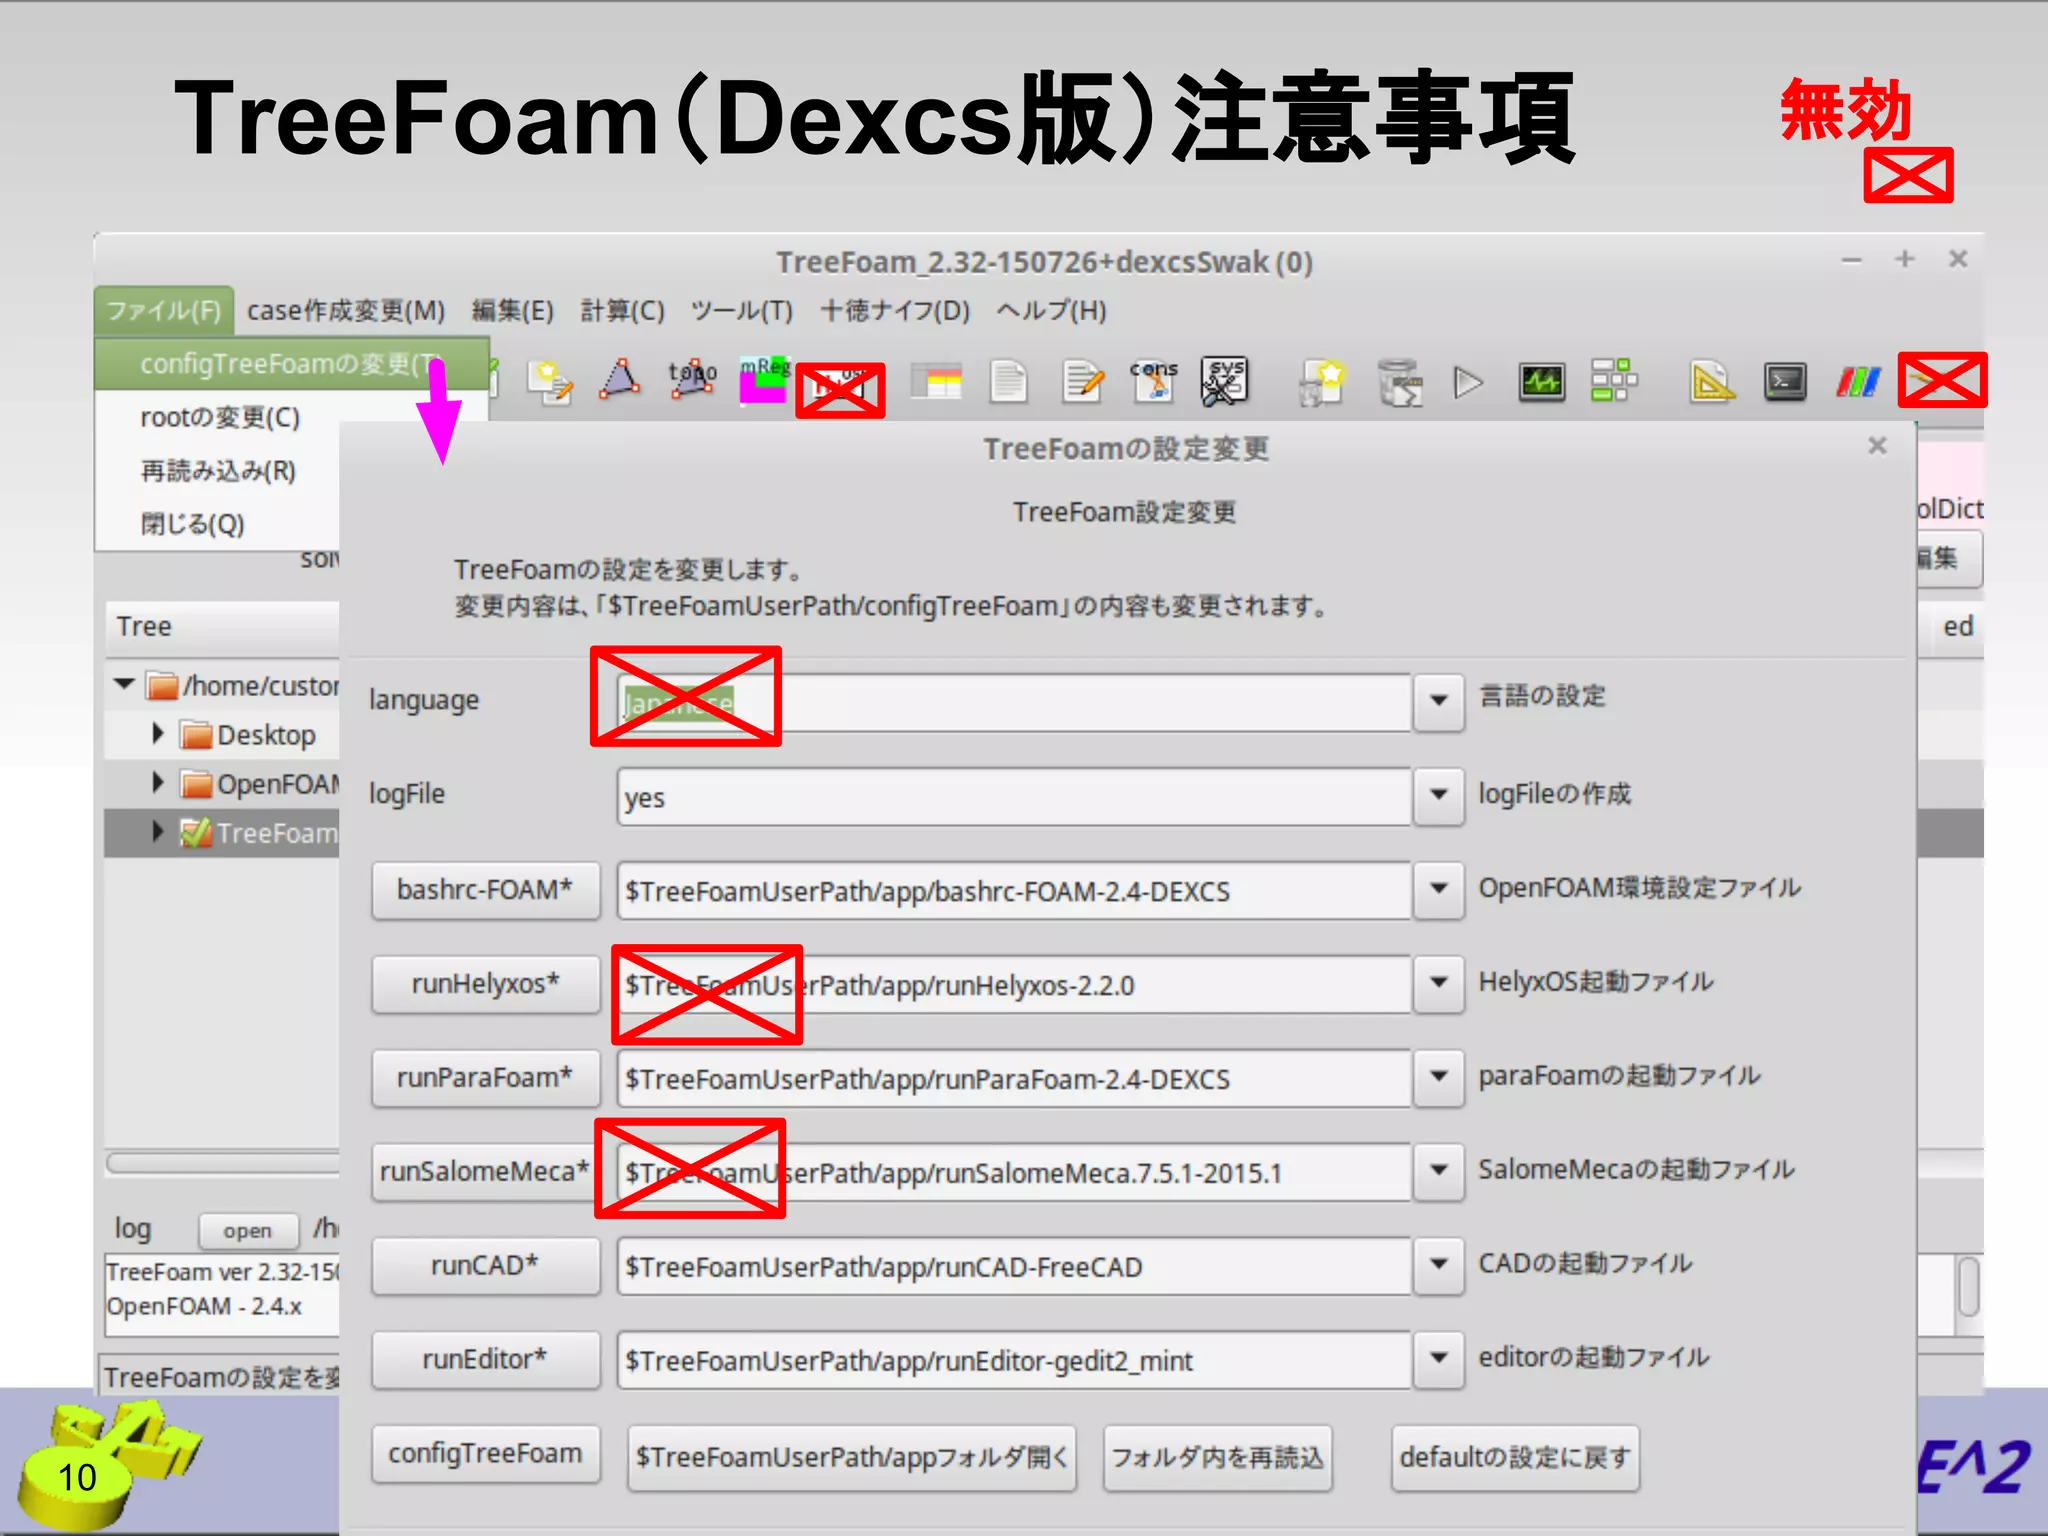Screen dimensions: 2048x1536
Task: Click the runParaFoam-2.4-DEXCS path field
Action: coord(1014,1079)
